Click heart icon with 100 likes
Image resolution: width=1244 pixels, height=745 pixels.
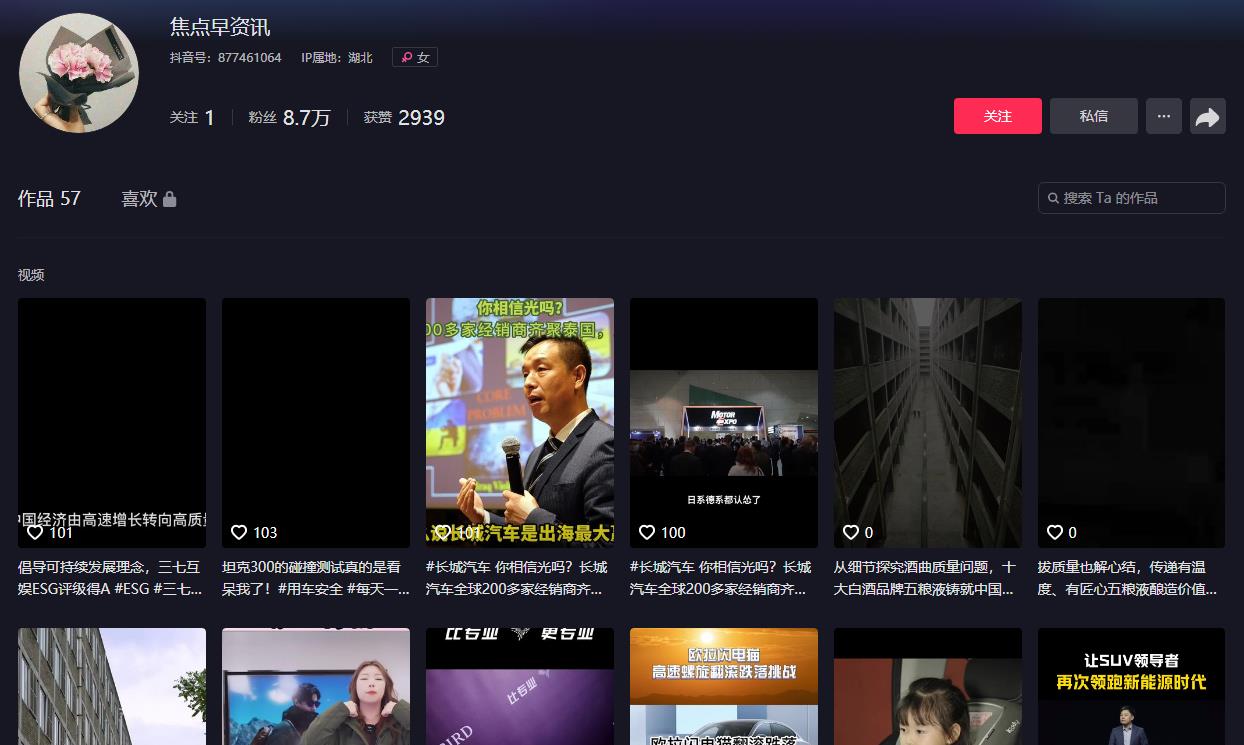pos(647,532)
